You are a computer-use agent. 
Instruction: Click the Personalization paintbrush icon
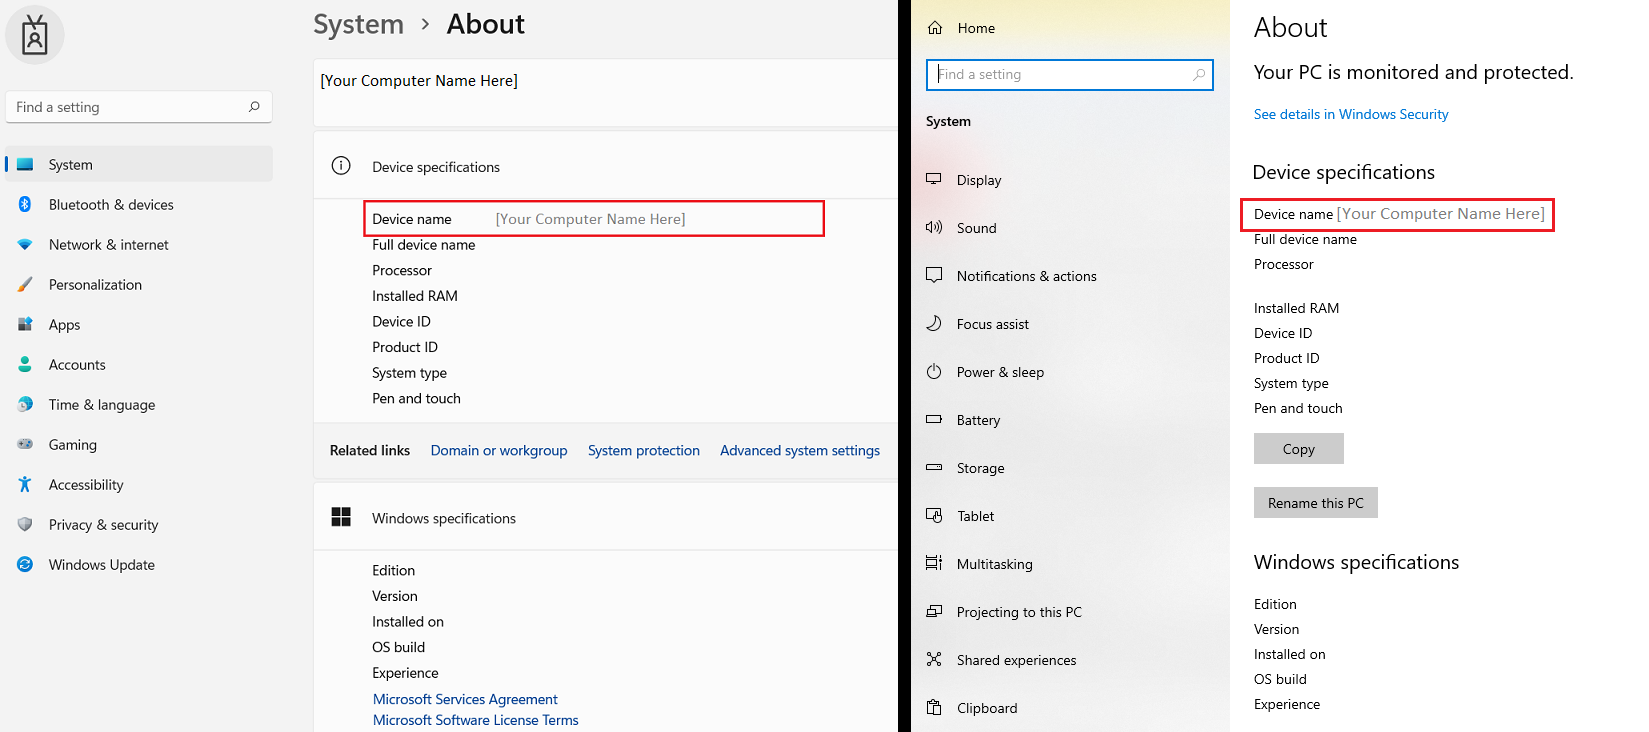click(25, 284)
